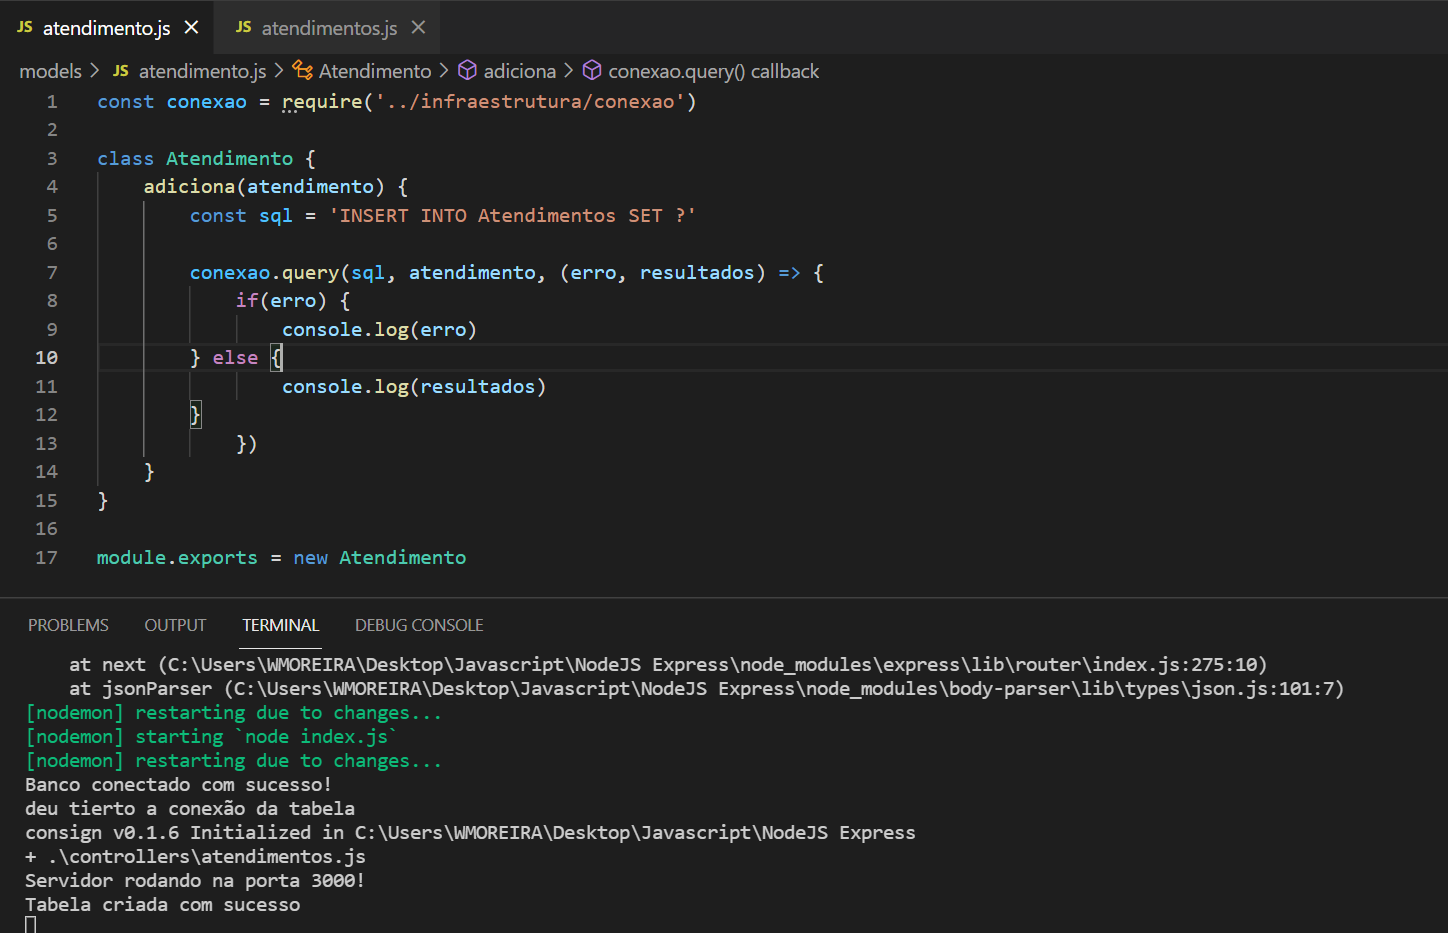Click 'class Atendimento' declaration on line 3
Screen dimensions: 1448x933
click(x=195, y=159)
